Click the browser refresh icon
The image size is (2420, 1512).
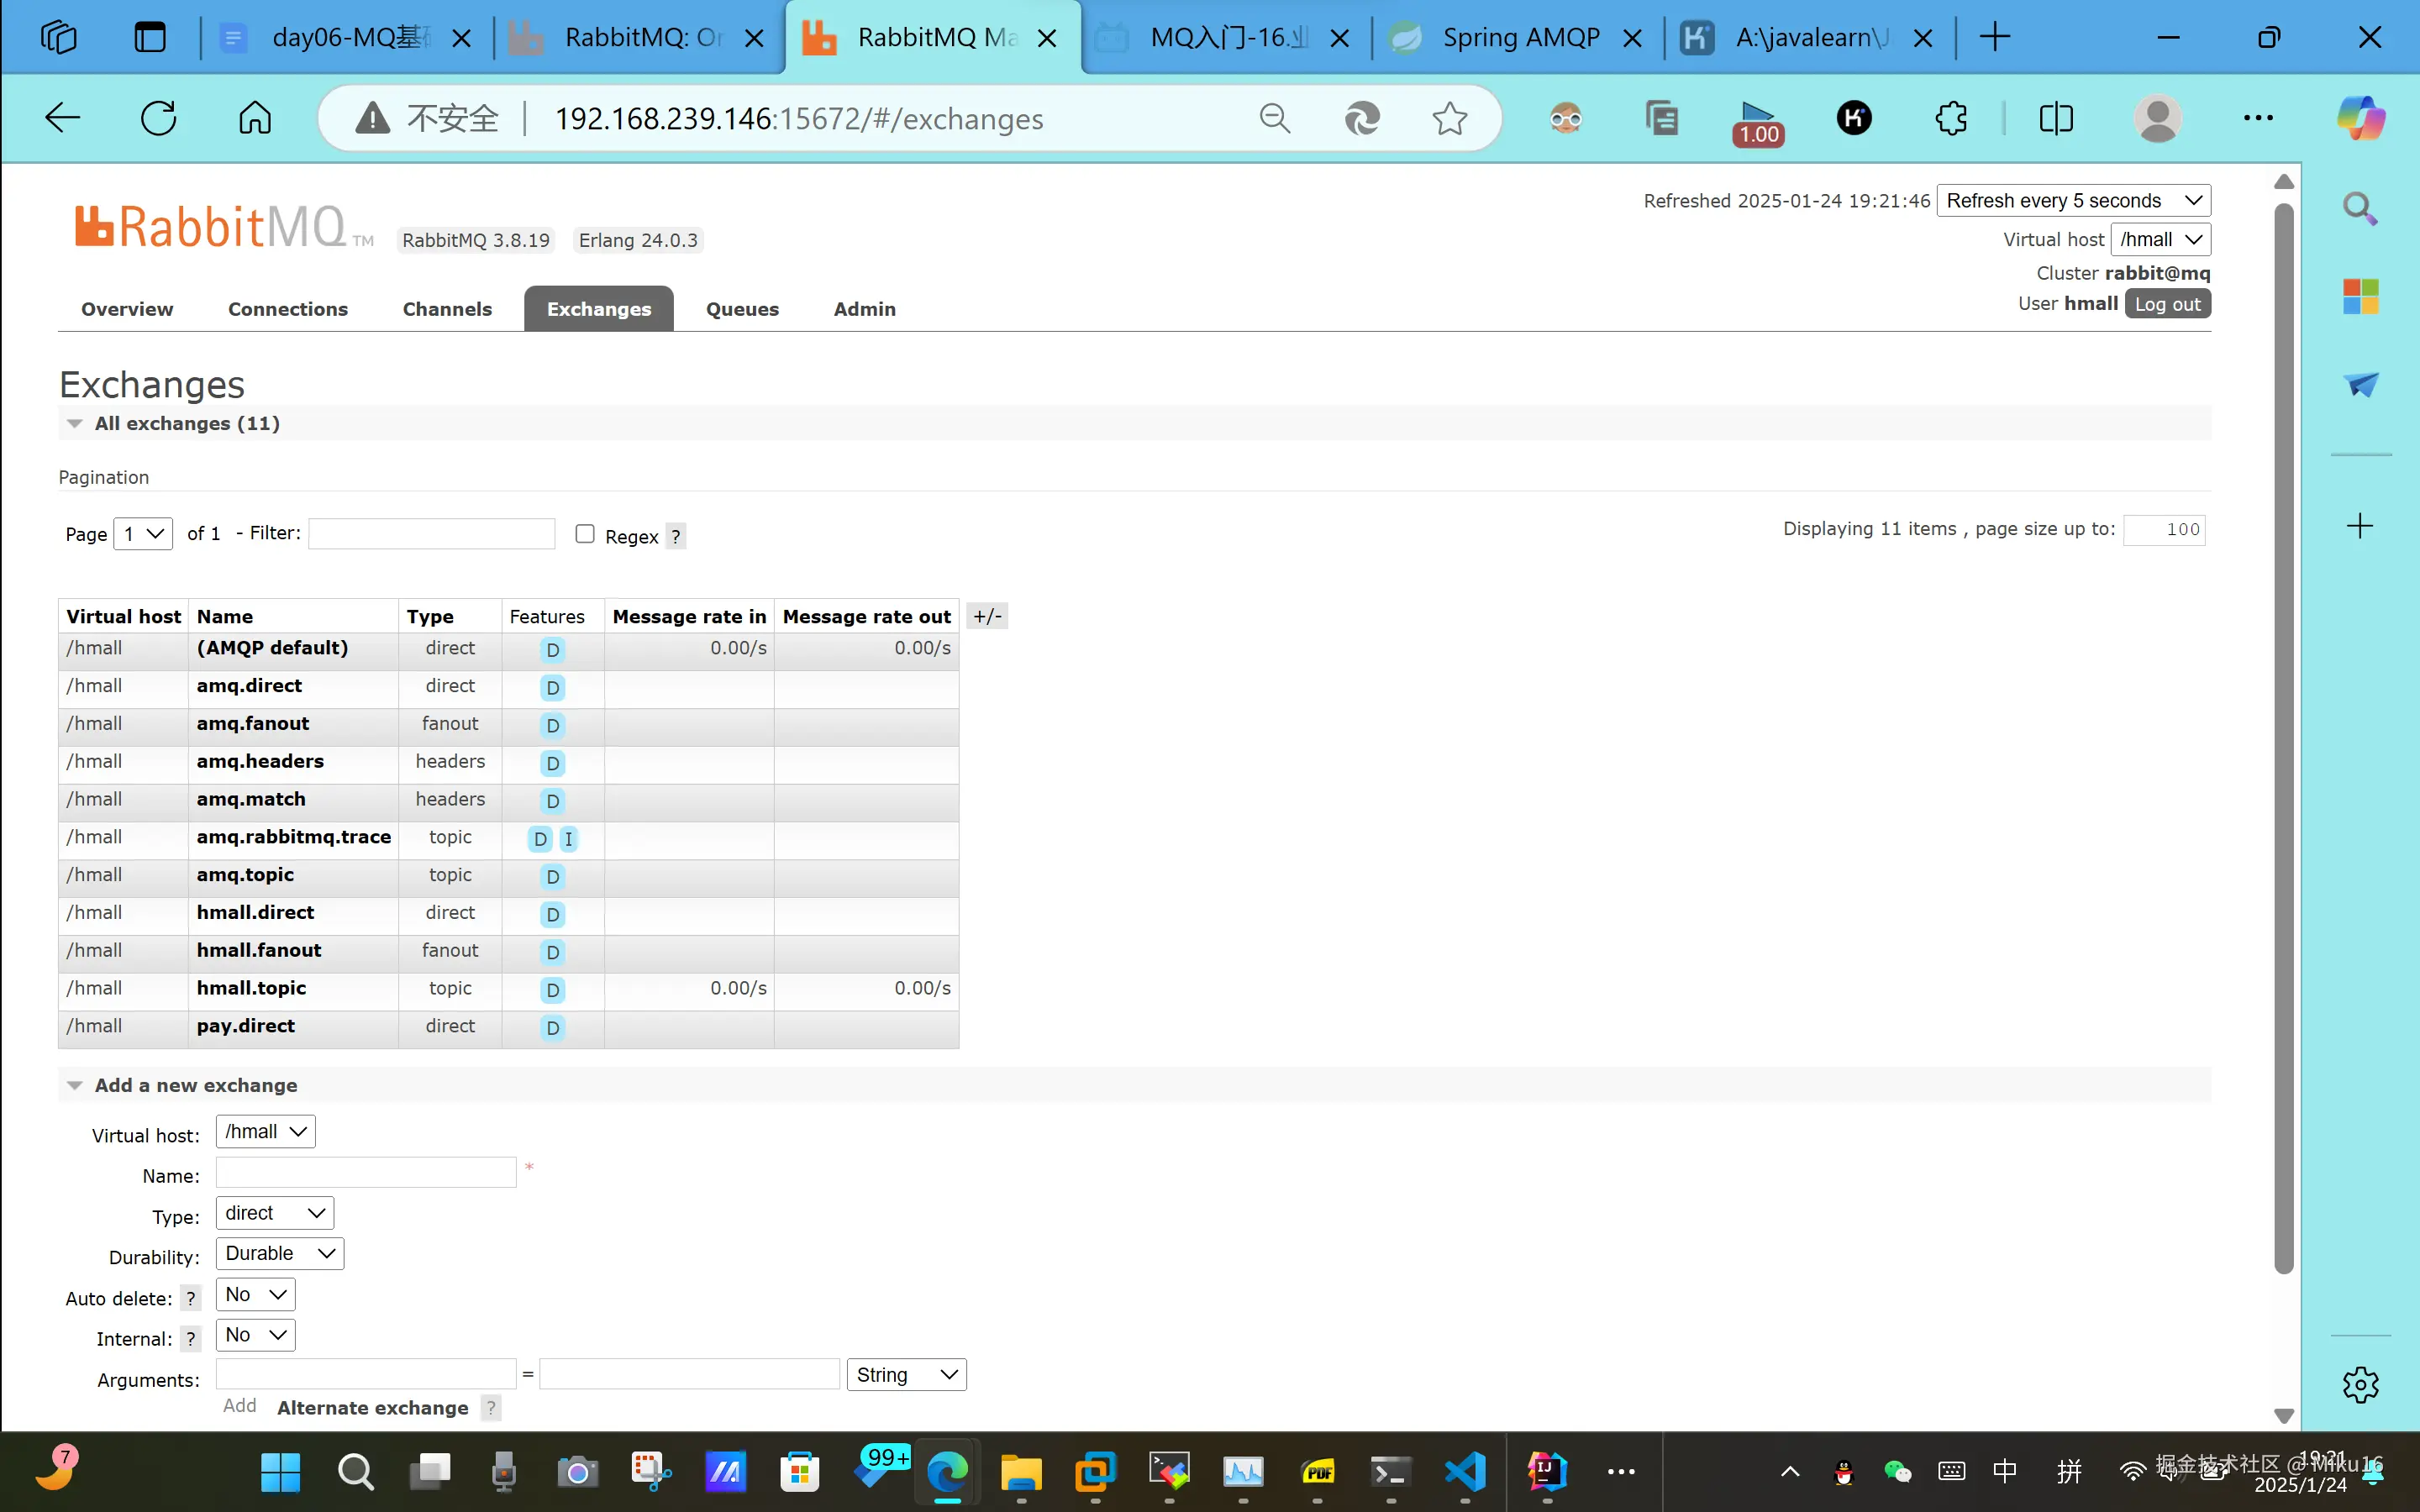tap(158, 118)
